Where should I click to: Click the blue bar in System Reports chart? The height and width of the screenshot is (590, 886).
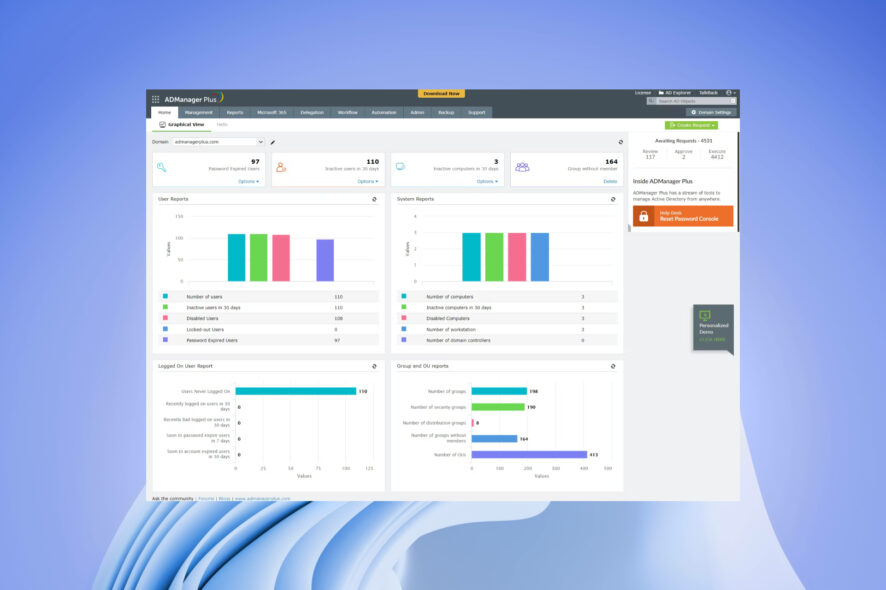(540, 257)
